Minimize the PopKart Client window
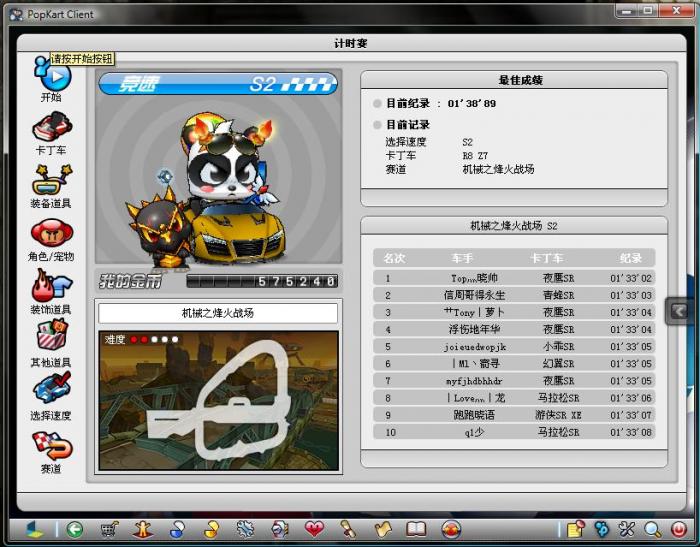Image resolution: width=700 pixels, height=547 pixels. pyautogui.click(x=627, y=10)
